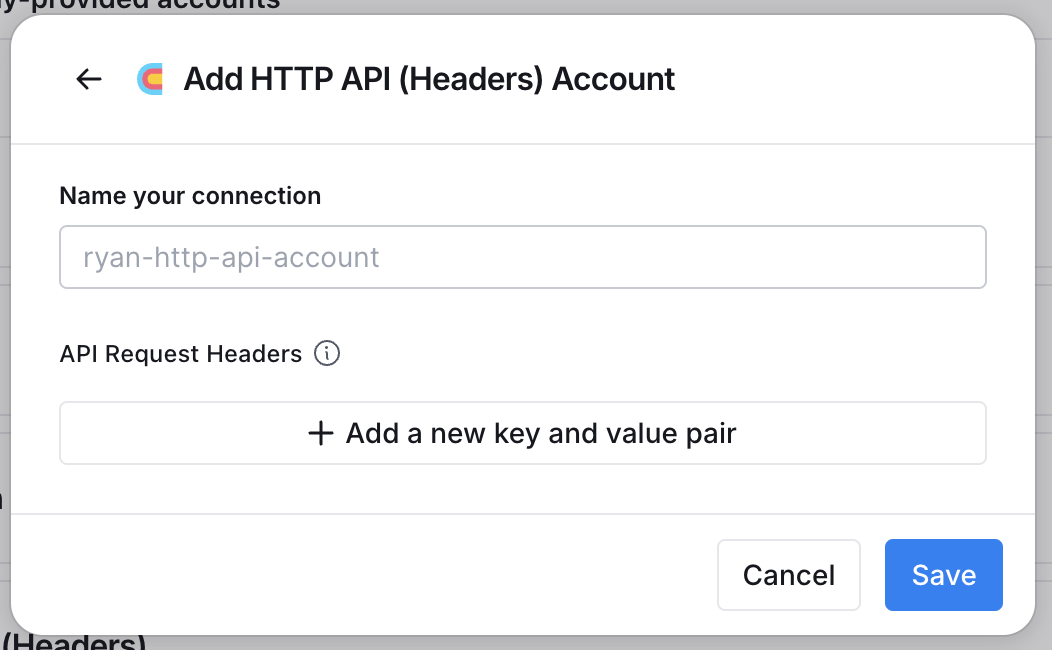Focus the connection name input field

(x=523, y=257)
